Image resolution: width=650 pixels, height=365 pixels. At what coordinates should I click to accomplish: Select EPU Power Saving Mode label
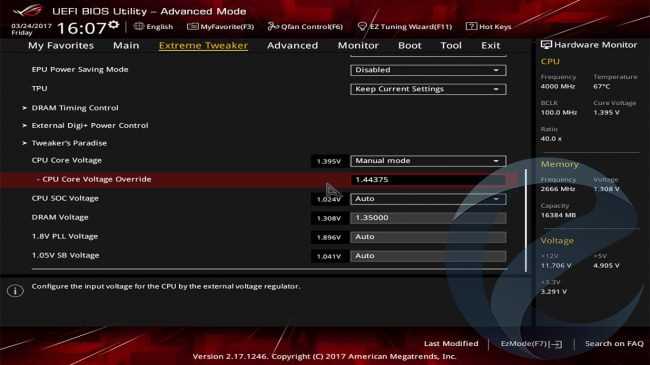(80, 69)
